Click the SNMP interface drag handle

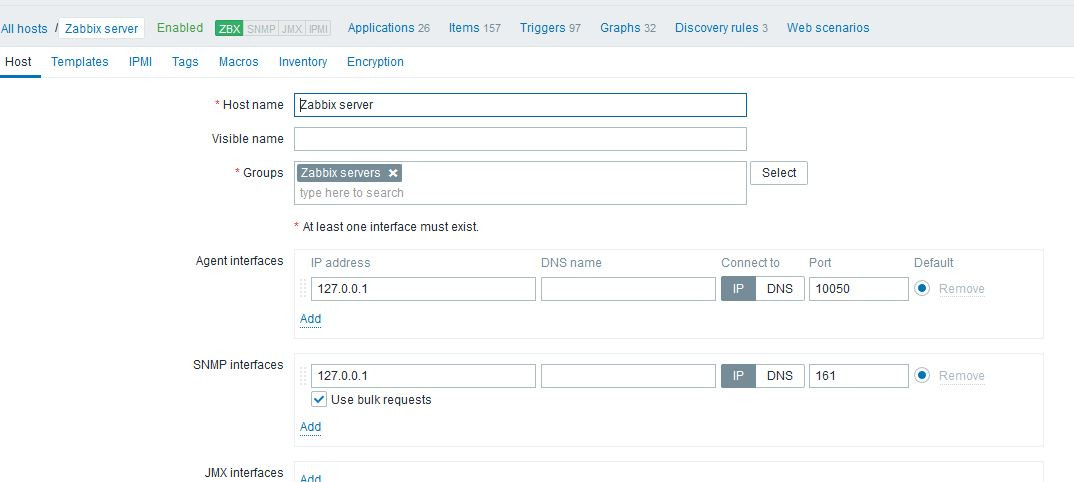pos(303,376)
